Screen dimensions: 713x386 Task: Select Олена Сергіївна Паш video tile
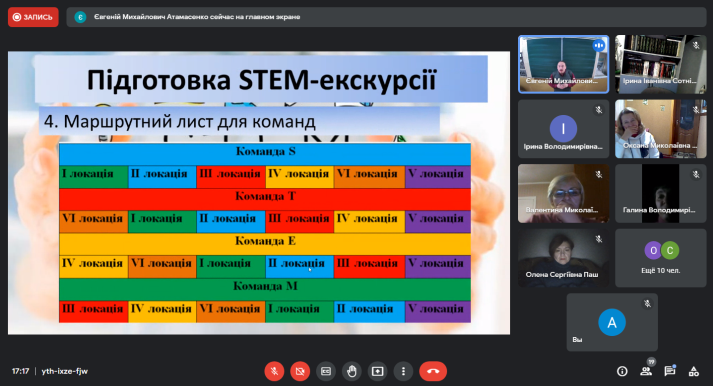pos(563,258)
